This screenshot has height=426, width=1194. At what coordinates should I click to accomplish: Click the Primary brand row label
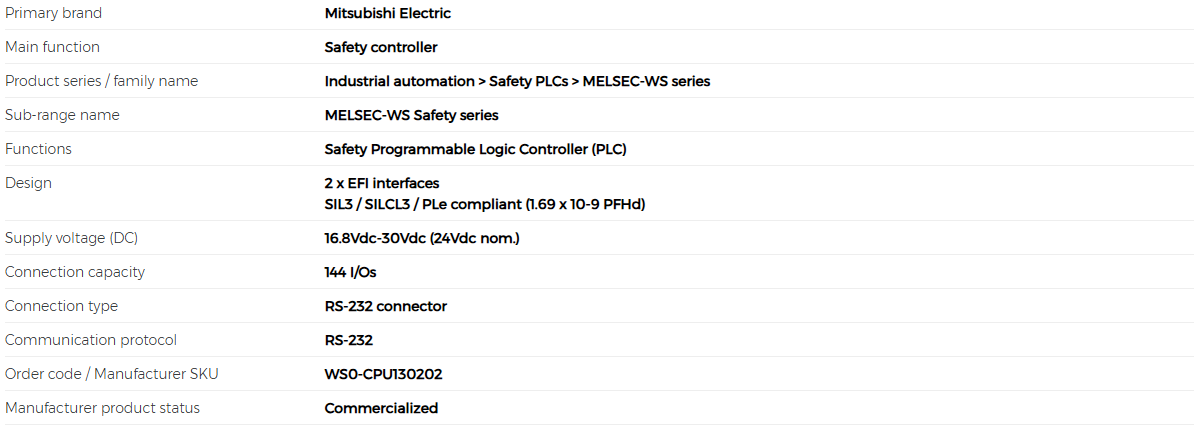click(x=53, y=13)
